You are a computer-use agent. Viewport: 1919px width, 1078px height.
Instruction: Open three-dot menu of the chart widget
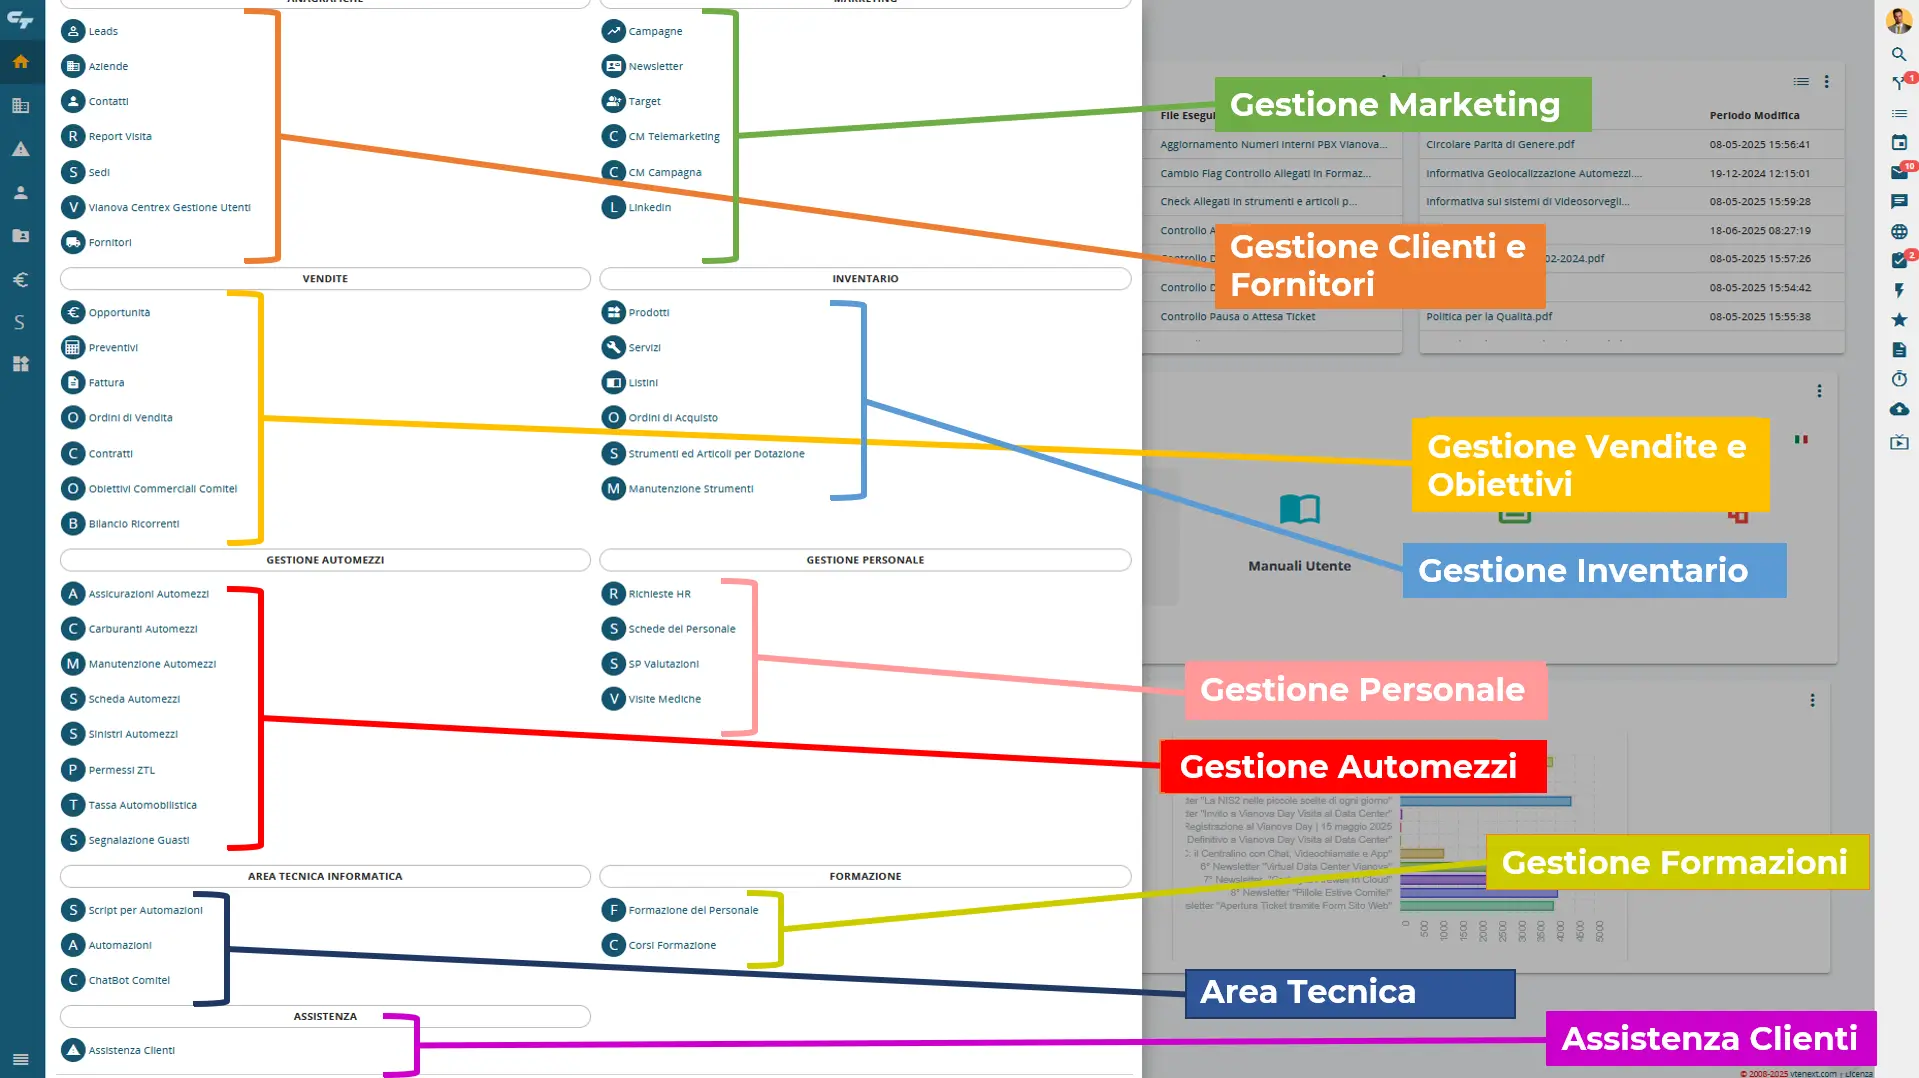point(1812,701)
